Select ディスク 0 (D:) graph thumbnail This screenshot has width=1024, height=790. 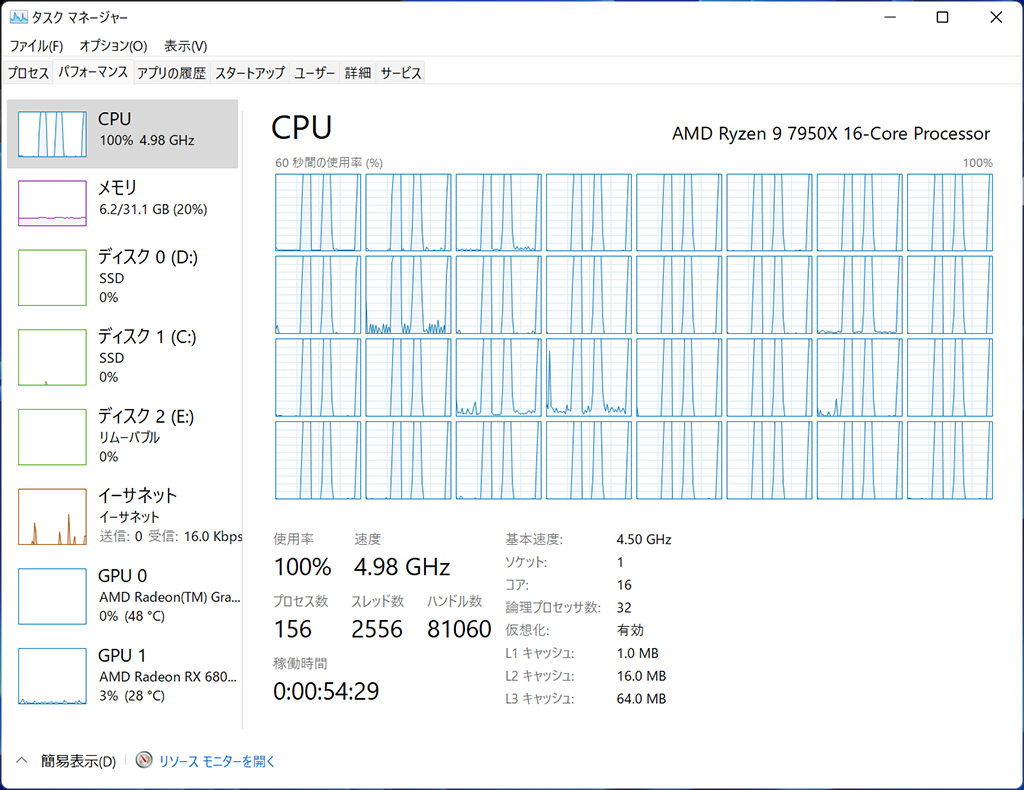(x=52, y=277)
